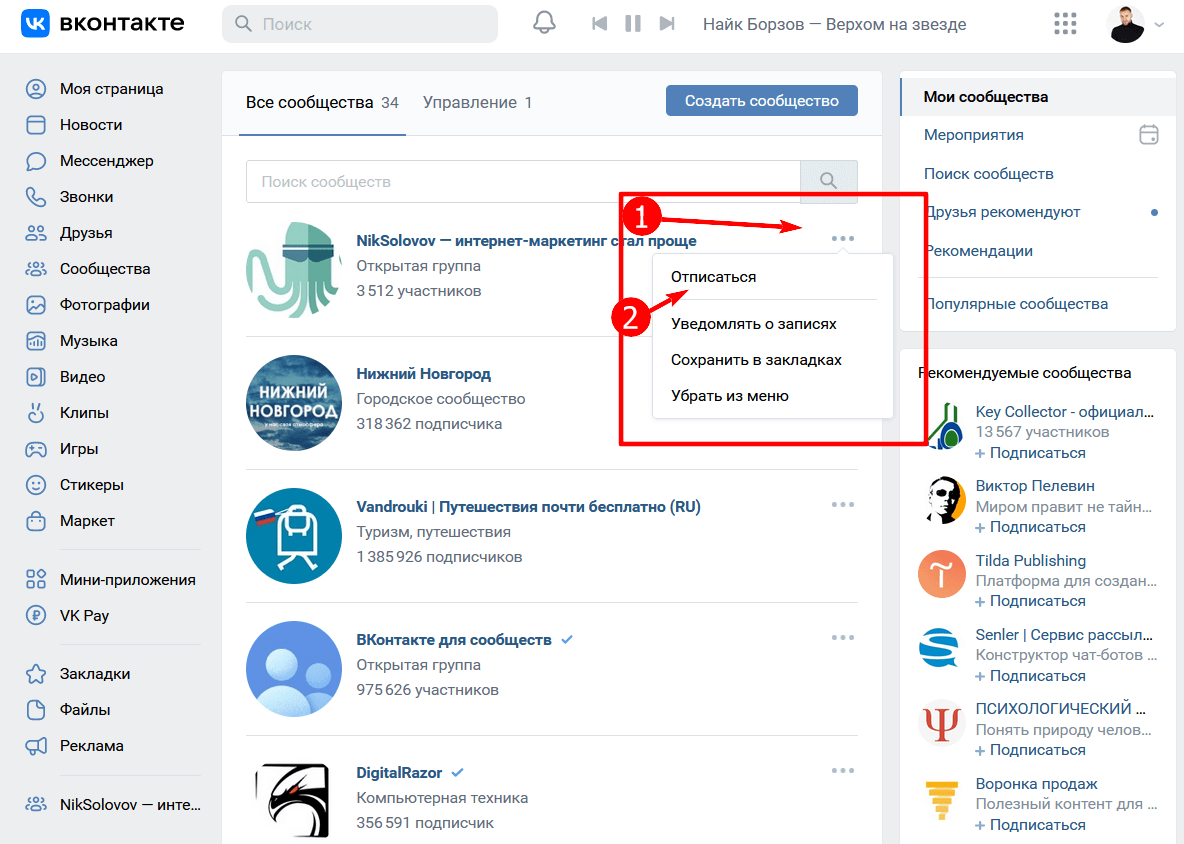Image resolution: width=1184 pixels, height=844 pixels.
Task: Subscribe to Виктор Пелевин community
Action: pyautogui.click(x=1030, y=527)
